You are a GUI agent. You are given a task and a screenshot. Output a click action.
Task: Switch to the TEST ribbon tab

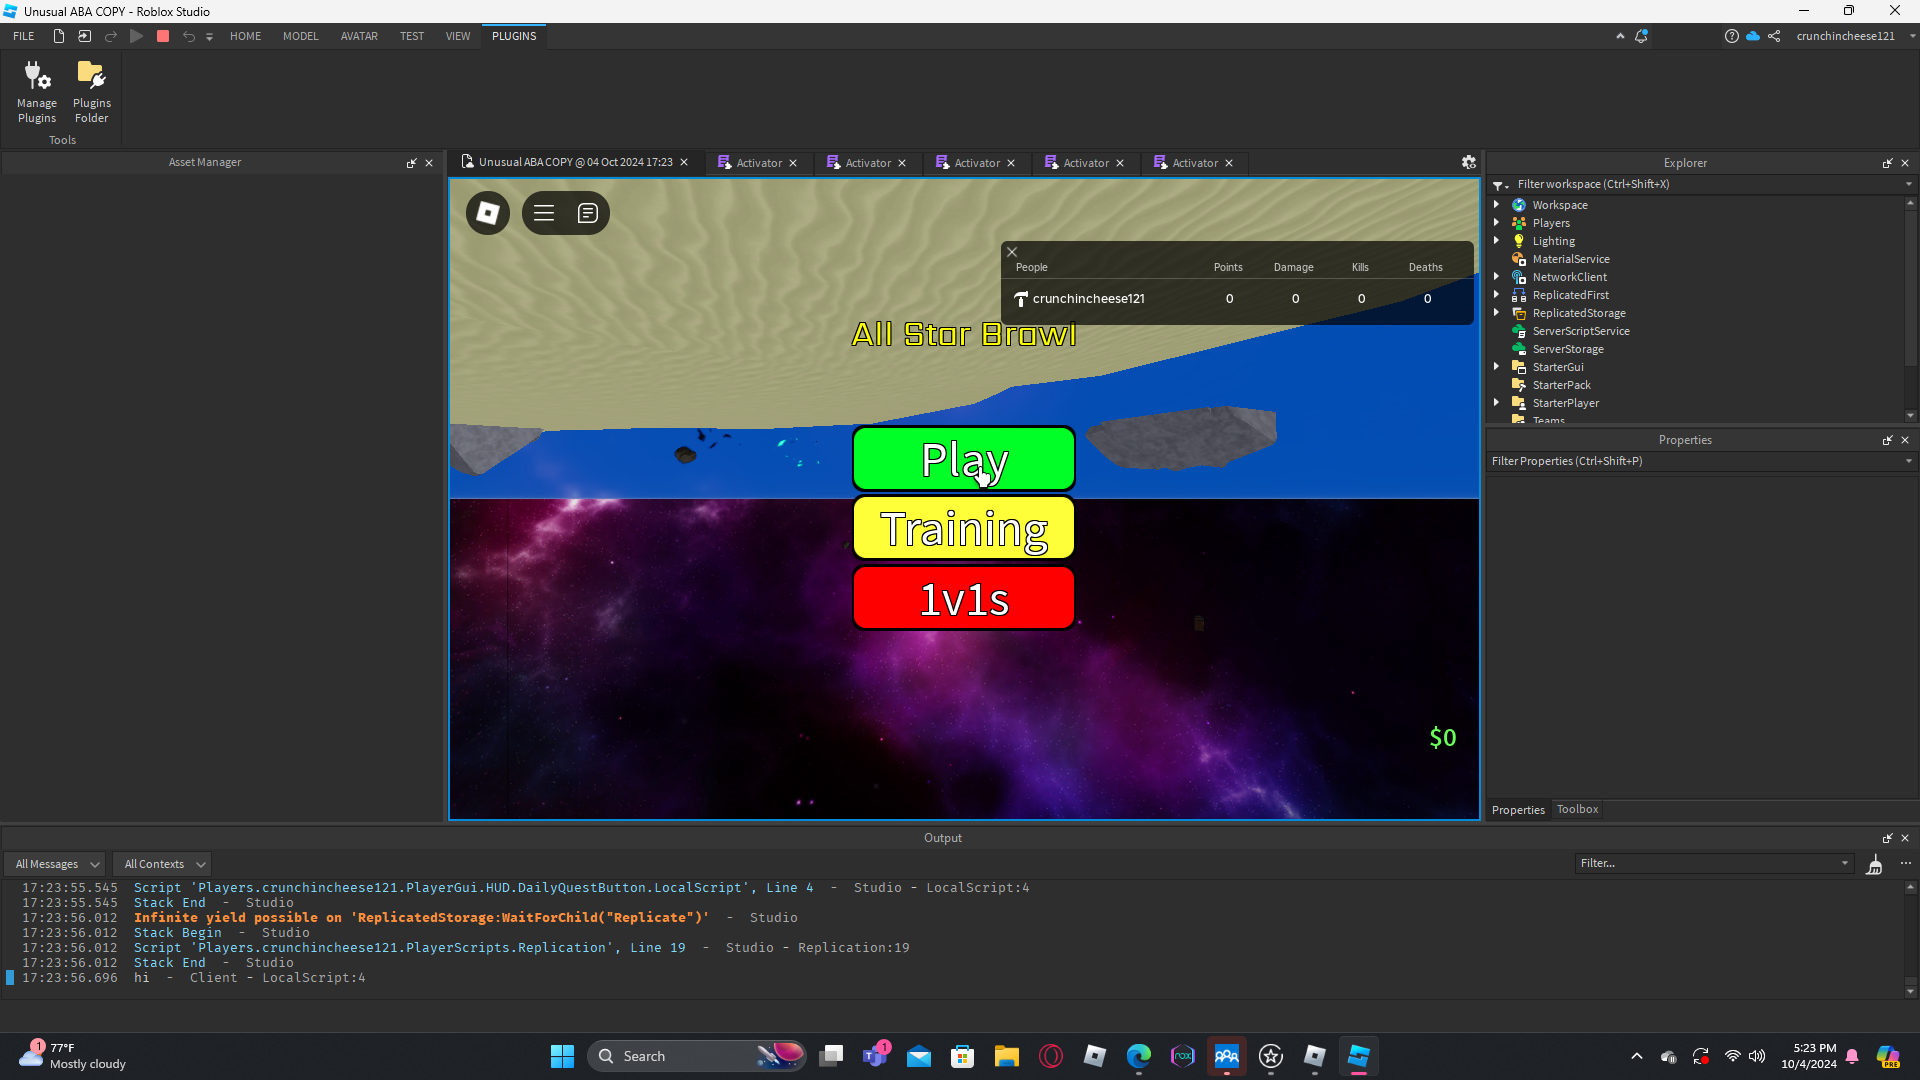(412, 36)
